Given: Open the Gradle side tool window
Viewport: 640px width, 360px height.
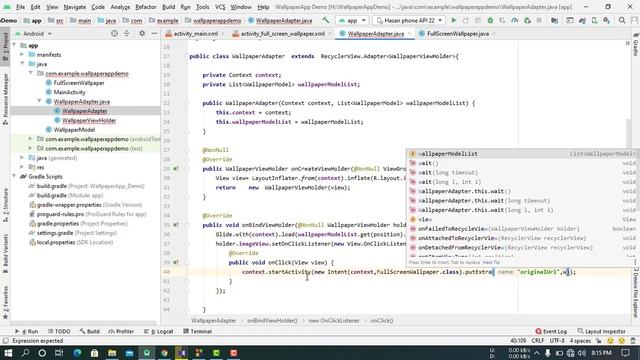Looking at the screenshot, I should pos(636,45).
